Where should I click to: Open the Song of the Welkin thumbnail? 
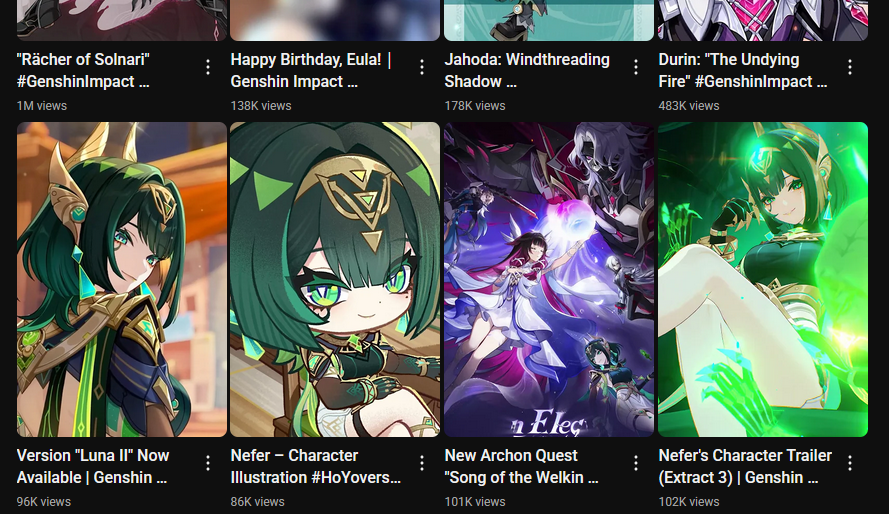click(x=549, y=279)
